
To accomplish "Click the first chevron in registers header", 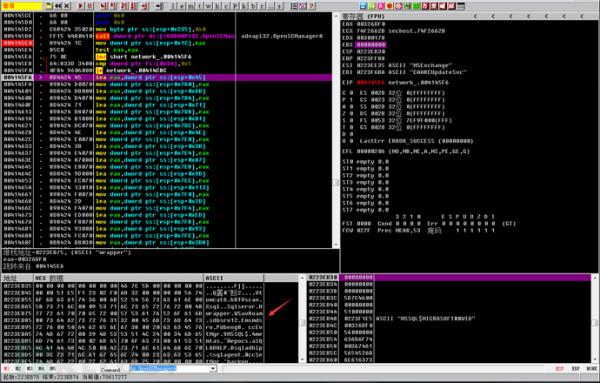I will tap(476, 16).
